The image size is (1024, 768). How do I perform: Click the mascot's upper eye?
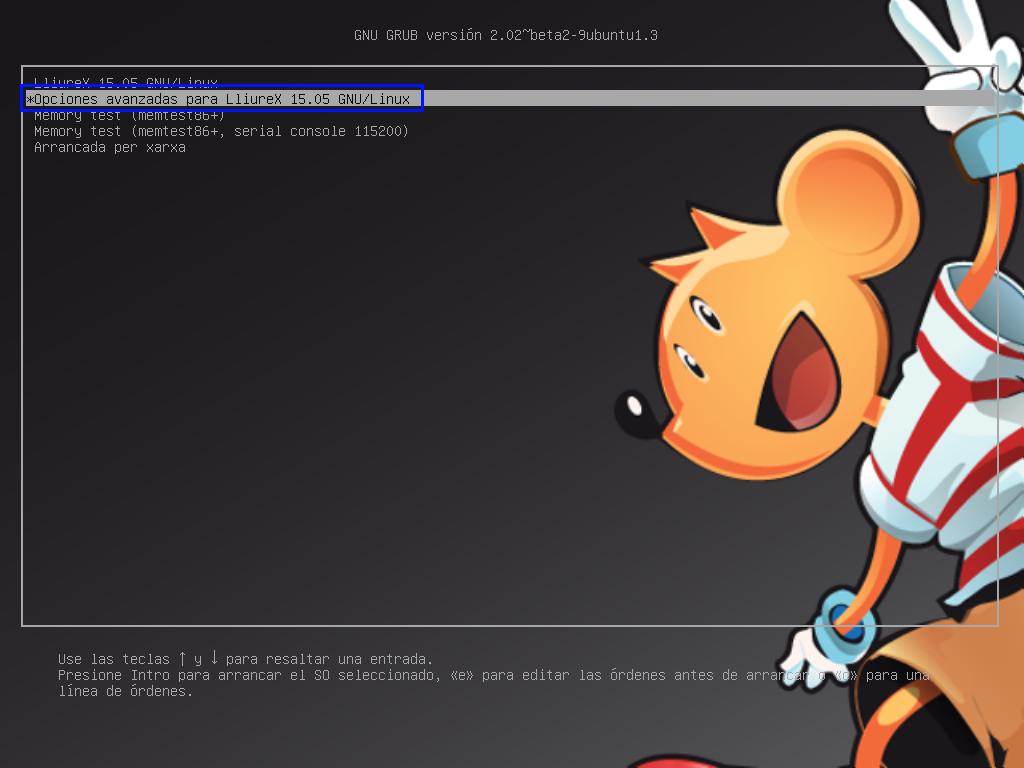(708, 317)
